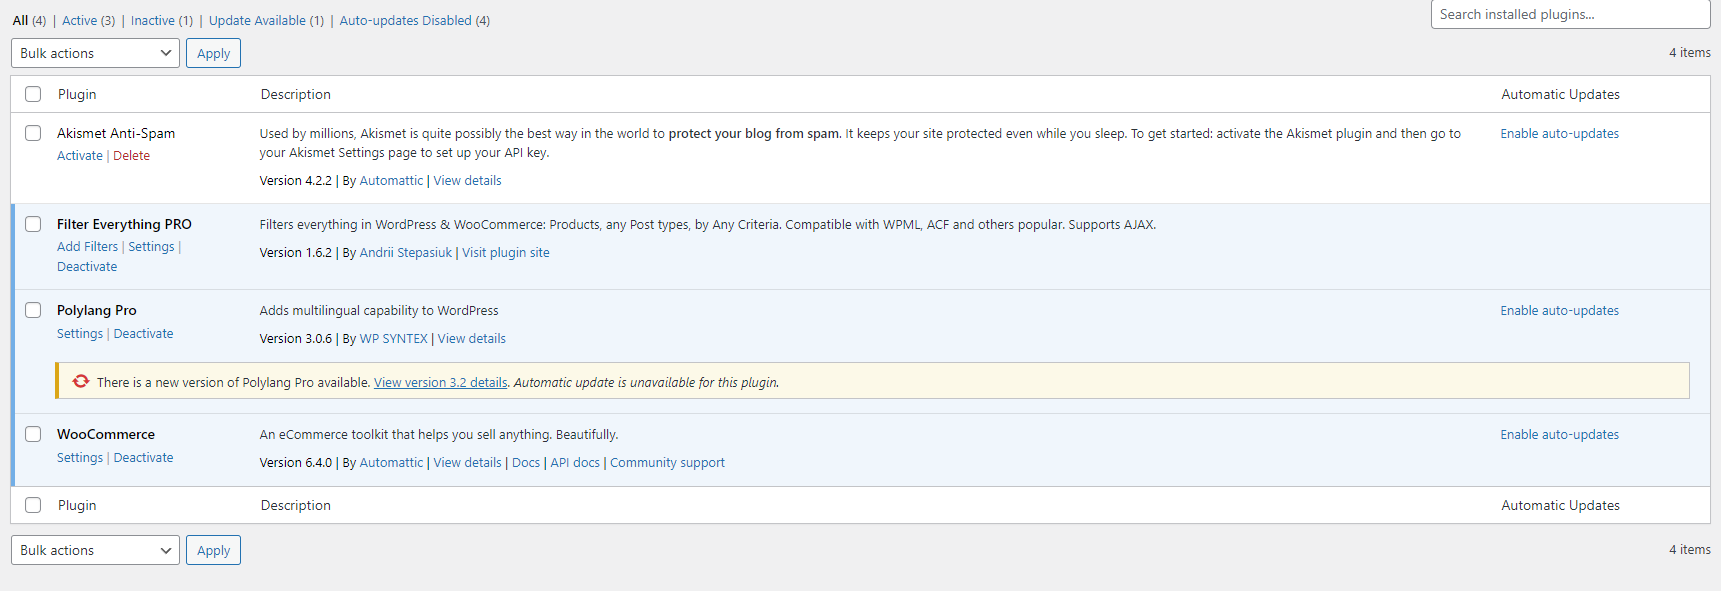Delete the Akismet Anti-Spam plugin
The height and width of the screenshot is (591, 1721).
[131, 156]
